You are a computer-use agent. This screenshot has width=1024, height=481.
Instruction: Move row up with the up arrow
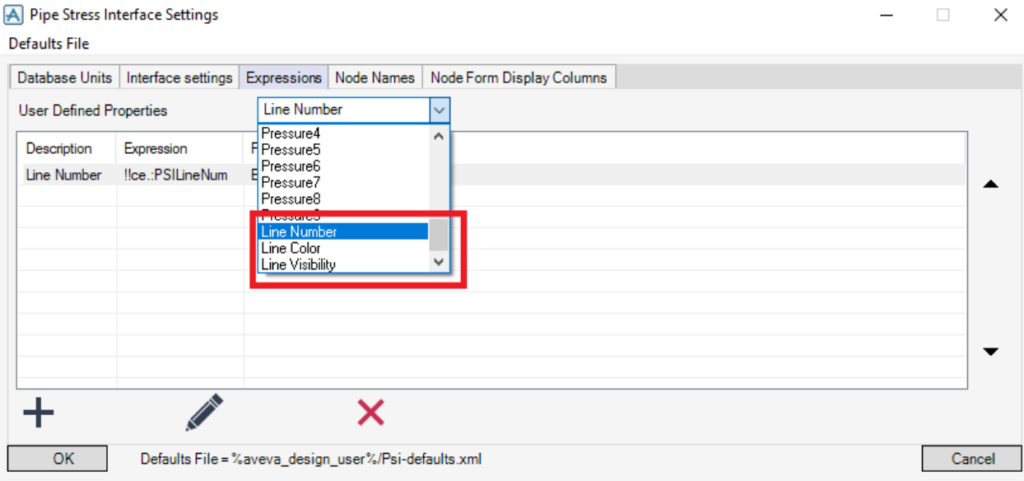tap(991, 185)
